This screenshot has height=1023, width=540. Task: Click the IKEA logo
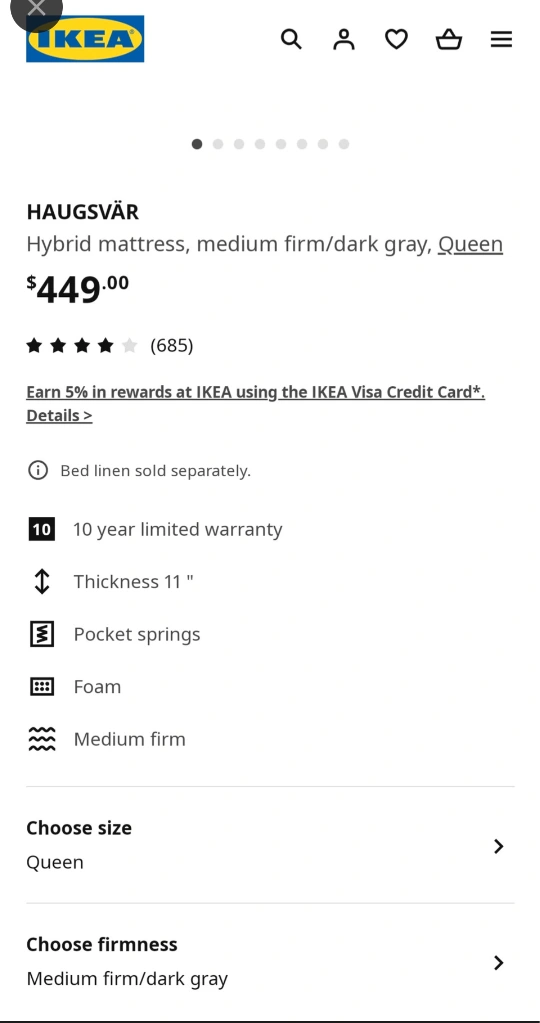(x=85, y=39)
